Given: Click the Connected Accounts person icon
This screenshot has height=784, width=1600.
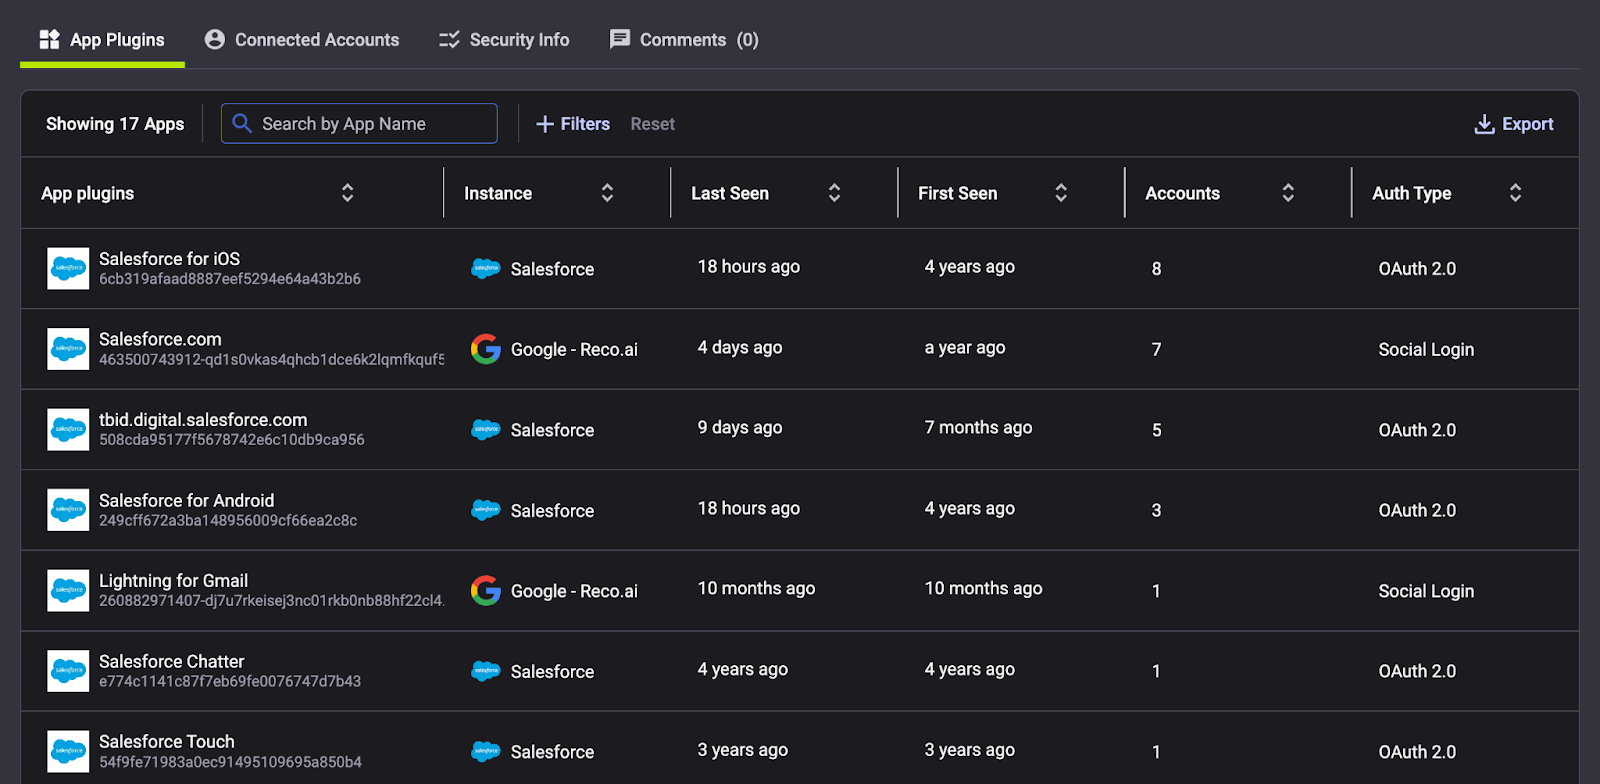Looking at the screenshot, I should click(215, 39).
